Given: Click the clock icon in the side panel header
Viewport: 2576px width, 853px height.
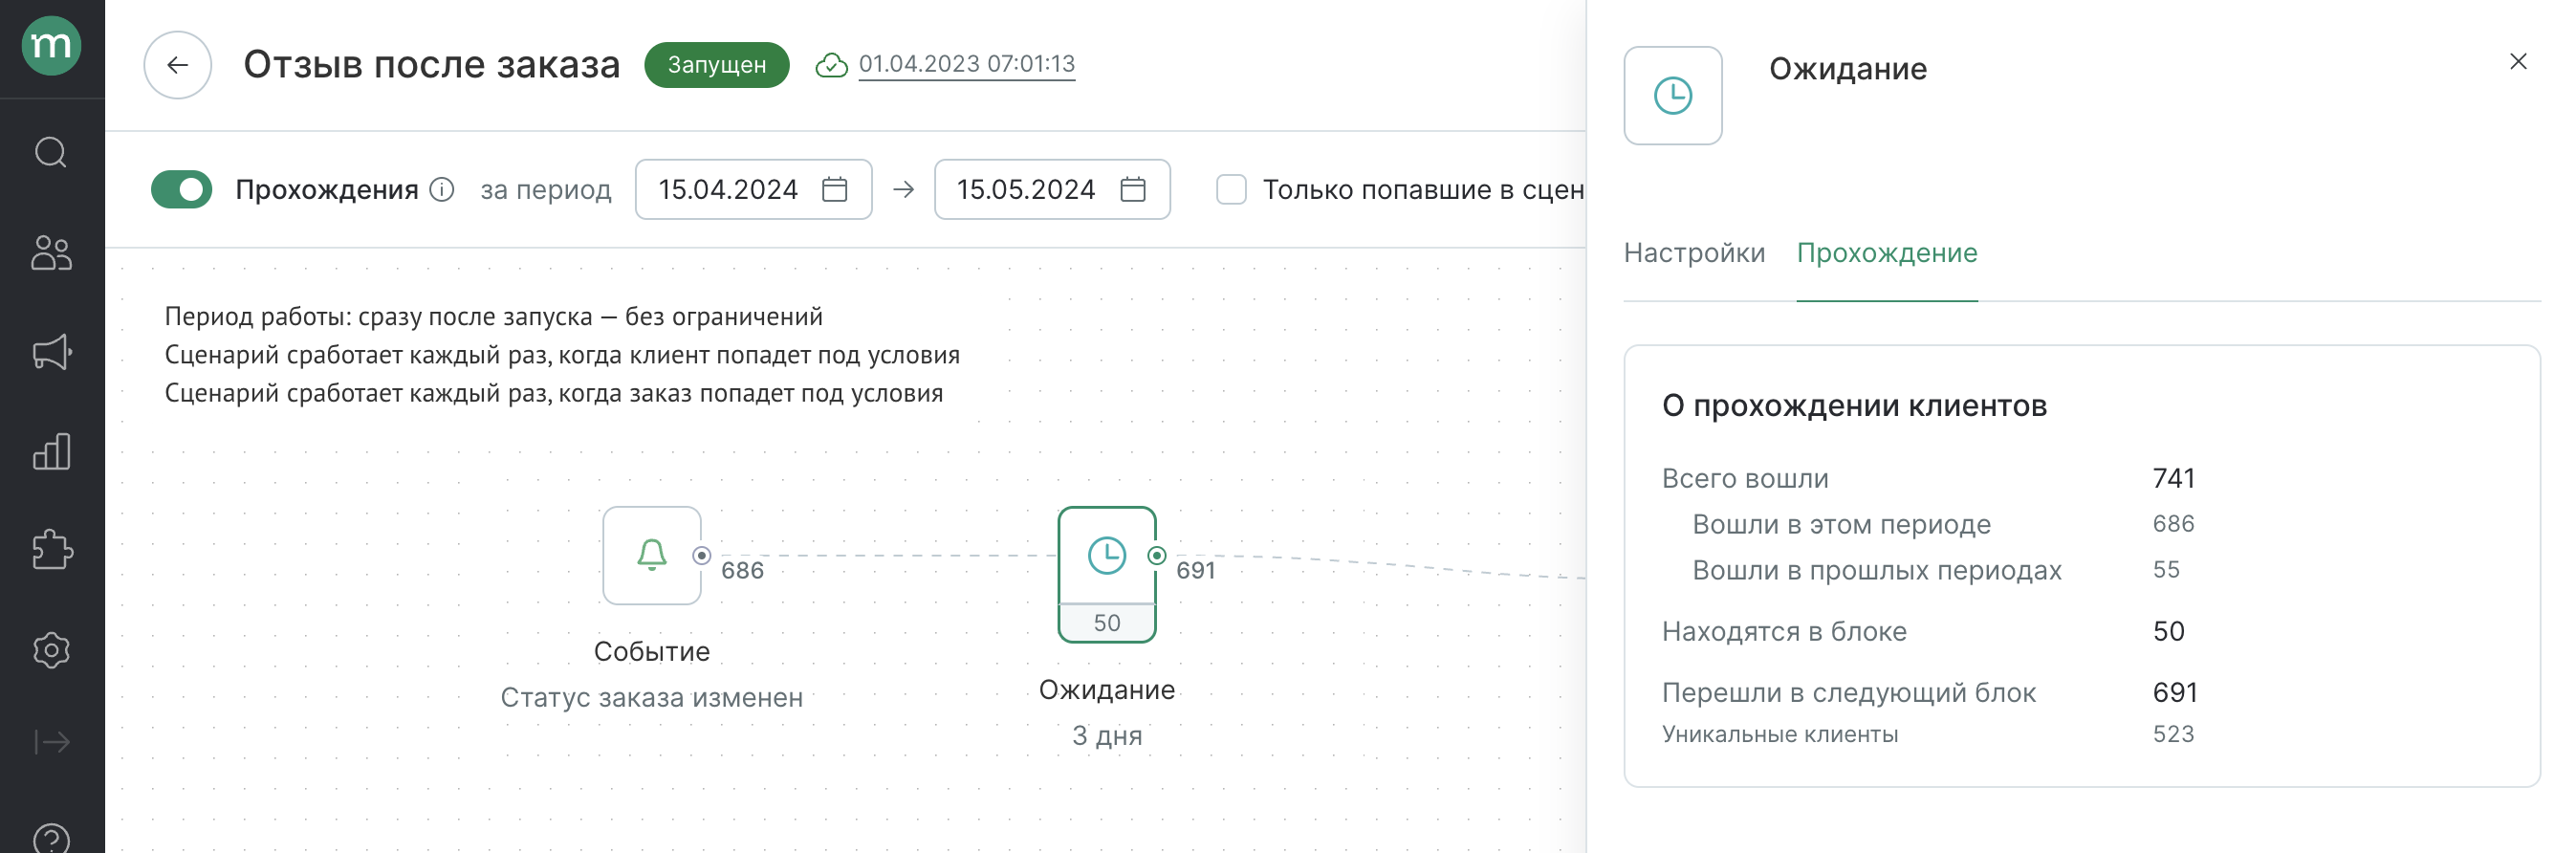Looking at the screenshot, I should (1672, 96).
